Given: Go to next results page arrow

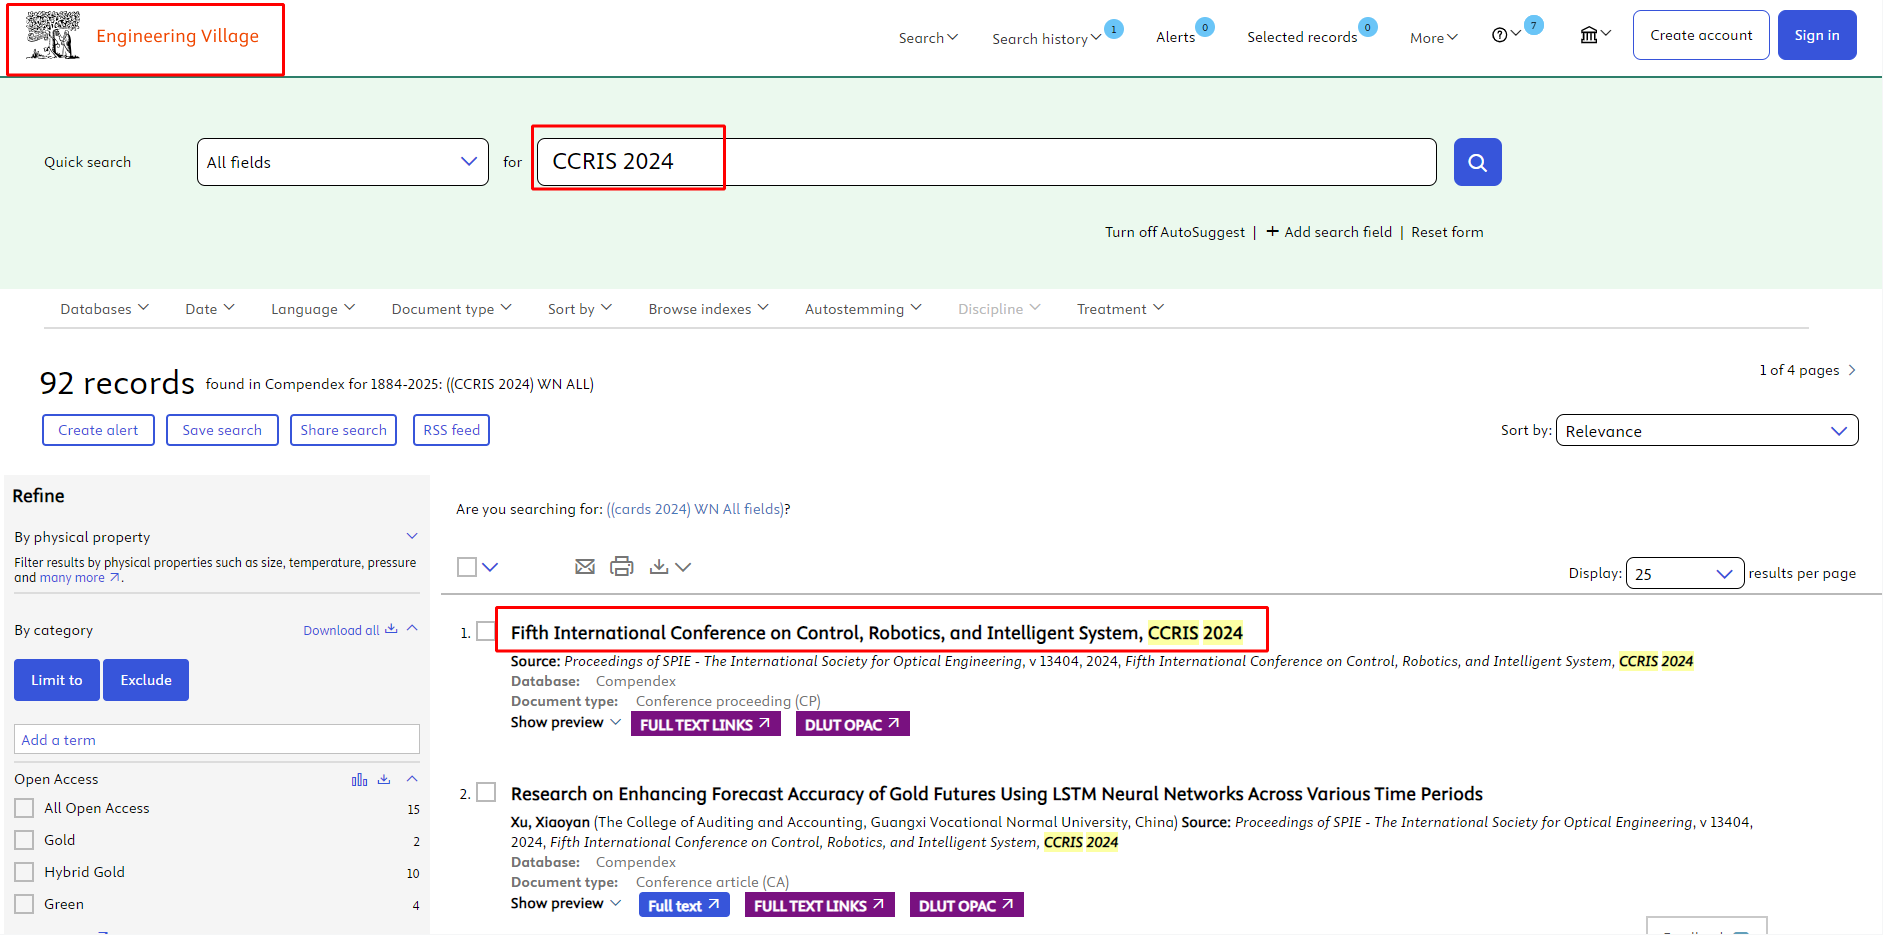Looking at the screenshot, I should tap(1852, 370).
